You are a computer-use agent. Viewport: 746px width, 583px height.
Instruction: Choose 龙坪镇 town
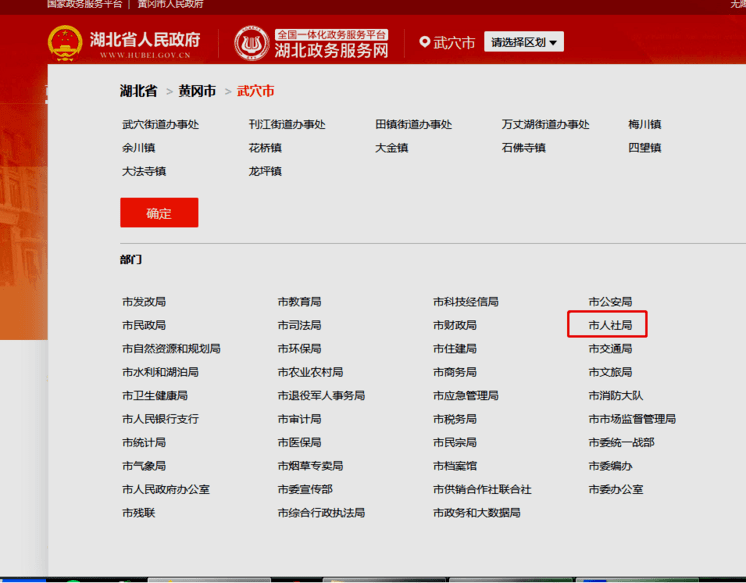click(x=265, y=171)
